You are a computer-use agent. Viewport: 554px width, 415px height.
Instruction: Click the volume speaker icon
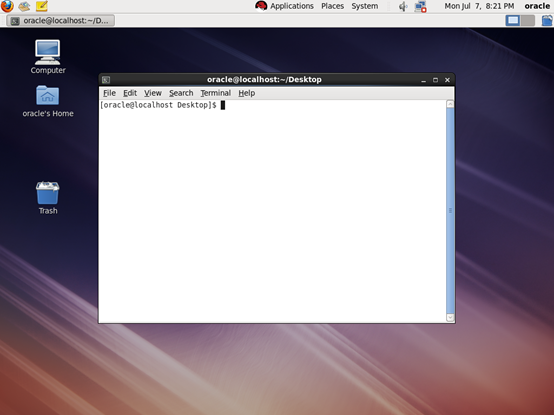pyautogui.click(x=403, y=6)
